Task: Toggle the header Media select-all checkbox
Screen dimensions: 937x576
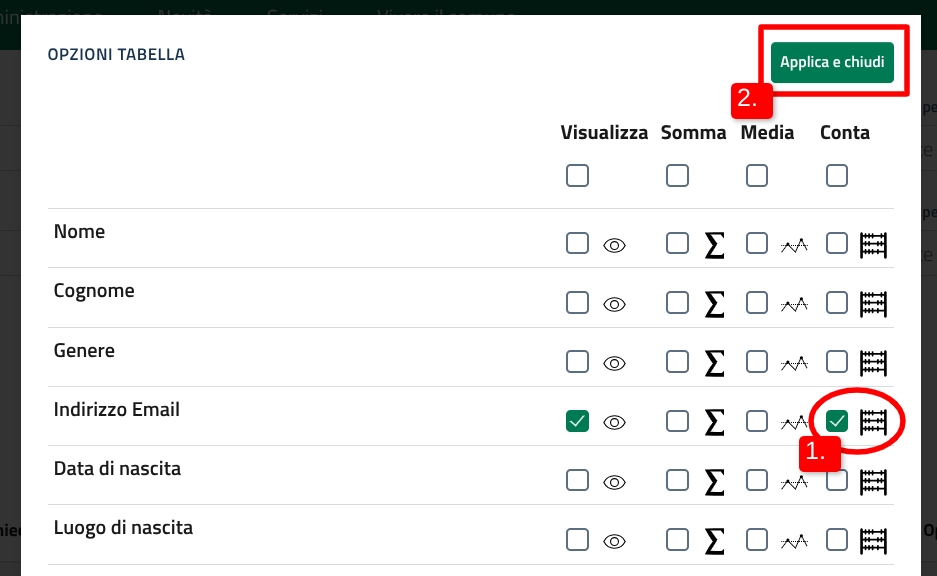Action: (757, 176)
